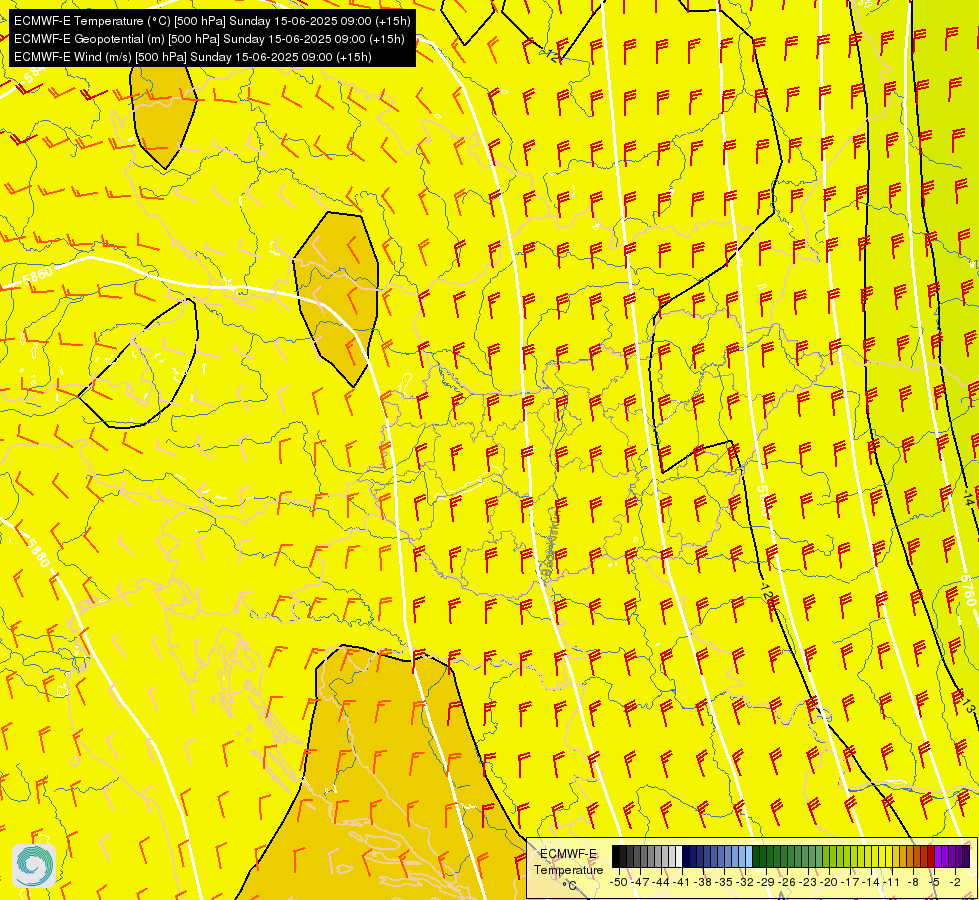979x900 pixels.
Task: Click the legend title ECMWF-E Temperature °C
Action: point(568,870)
